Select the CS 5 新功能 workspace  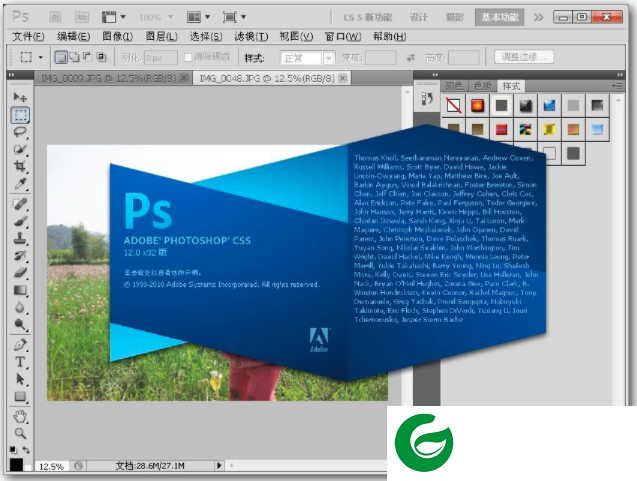click(368, 17)
